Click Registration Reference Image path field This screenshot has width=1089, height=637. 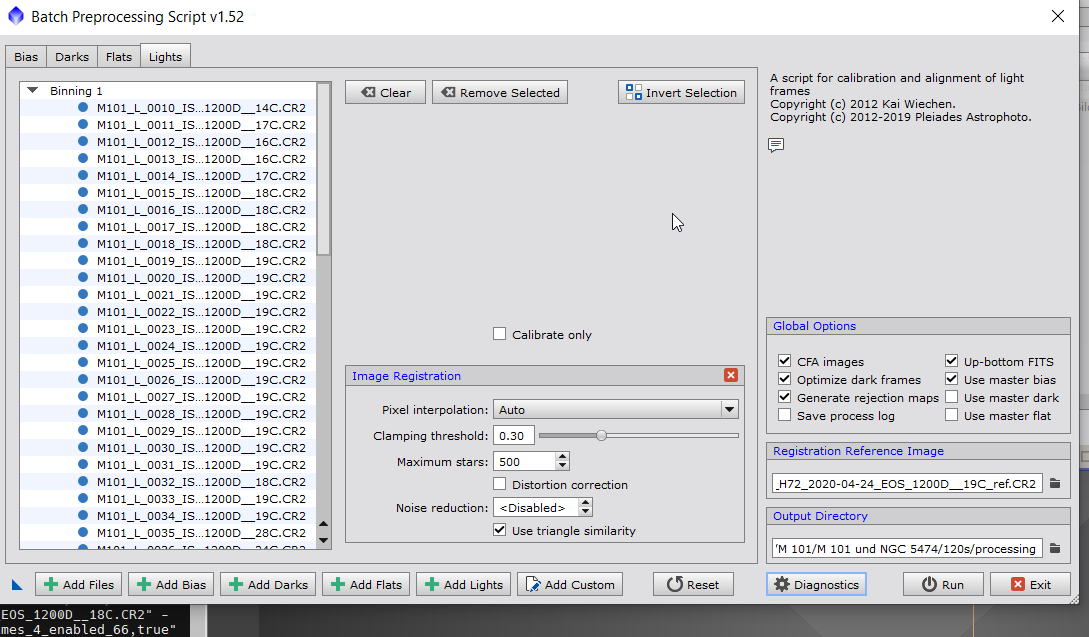point(907,483)
